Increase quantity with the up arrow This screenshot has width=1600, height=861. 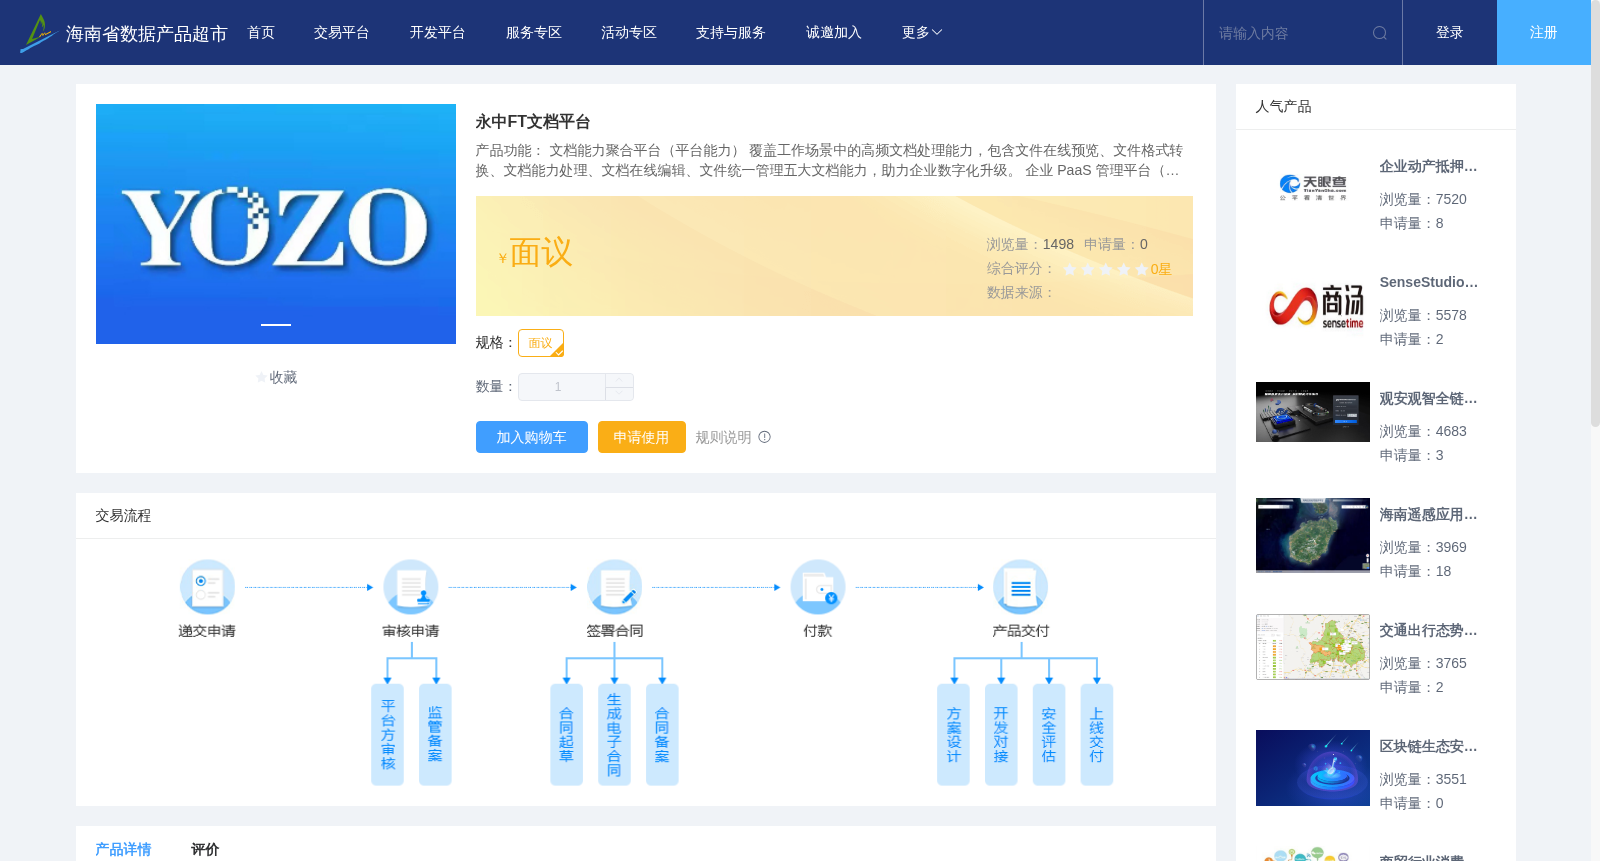pyautogui.click(x=619, y=380)
